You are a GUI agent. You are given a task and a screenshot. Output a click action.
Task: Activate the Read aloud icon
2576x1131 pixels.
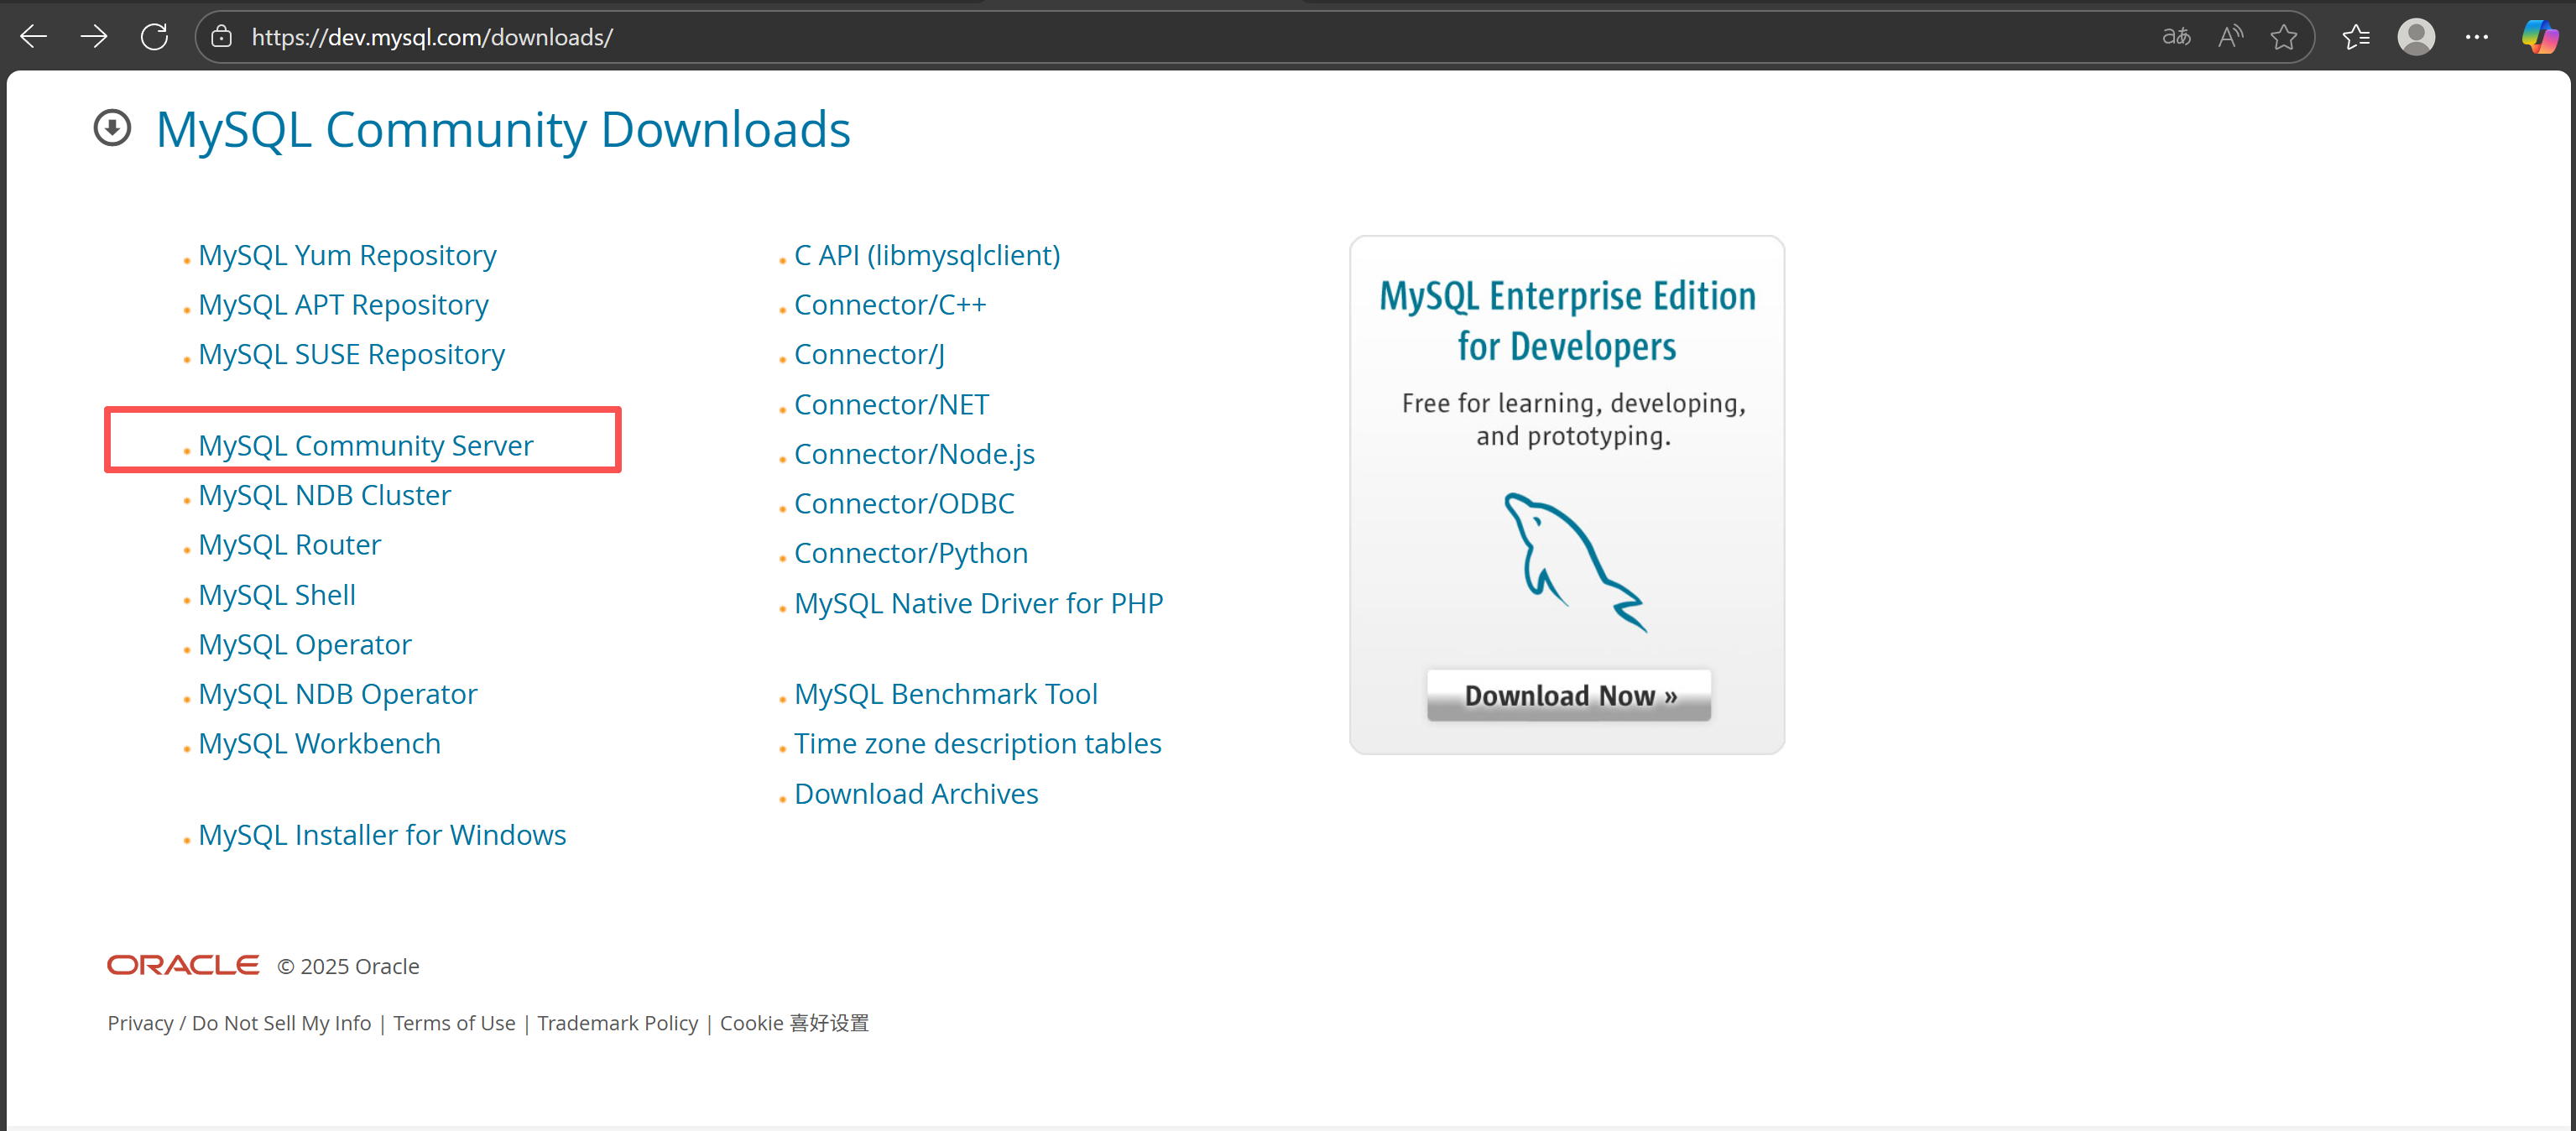click(2230, 37)
